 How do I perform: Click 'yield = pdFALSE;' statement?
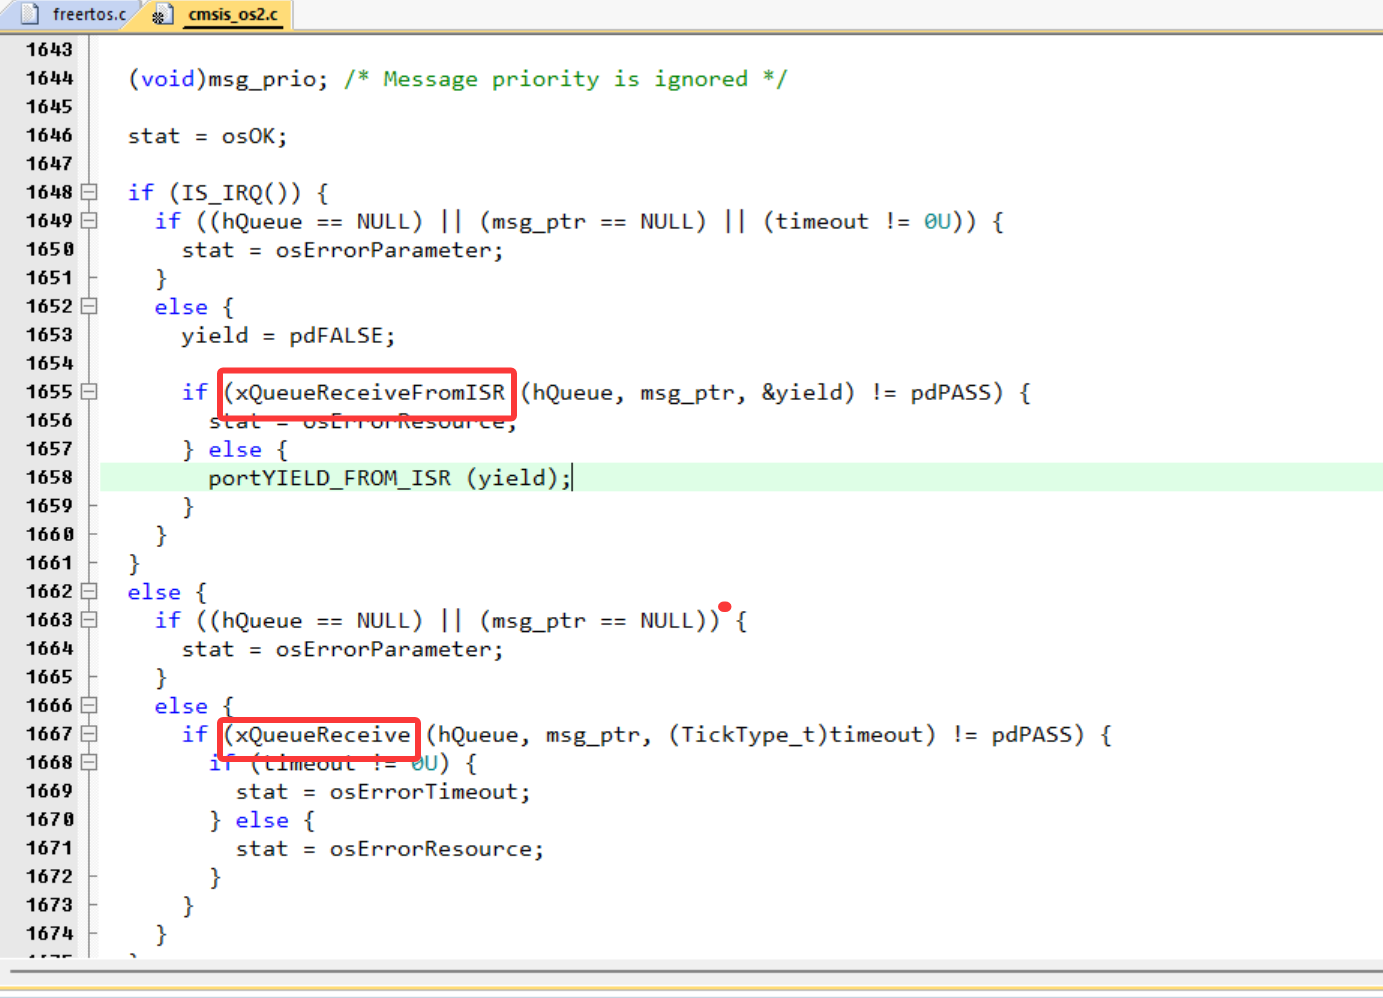289,336
